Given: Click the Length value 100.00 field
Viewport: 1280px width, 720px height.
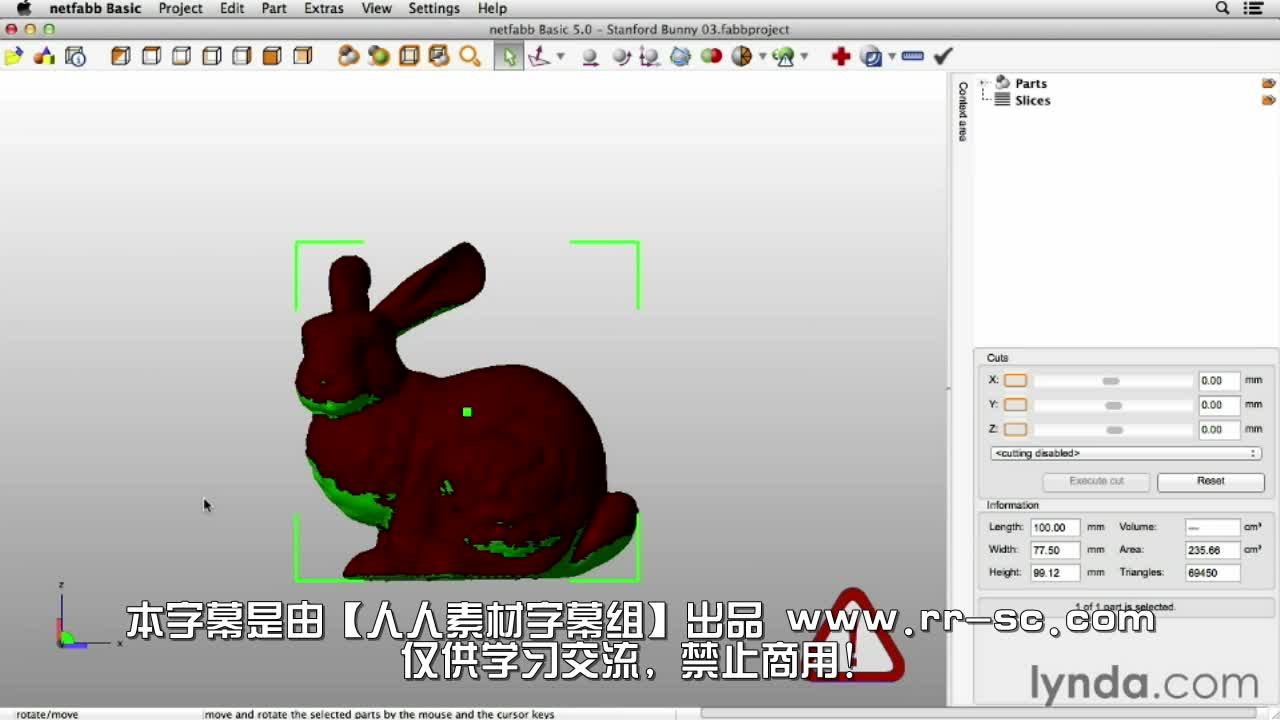Looking at the screenshot, I should (x=1055, y=527).
